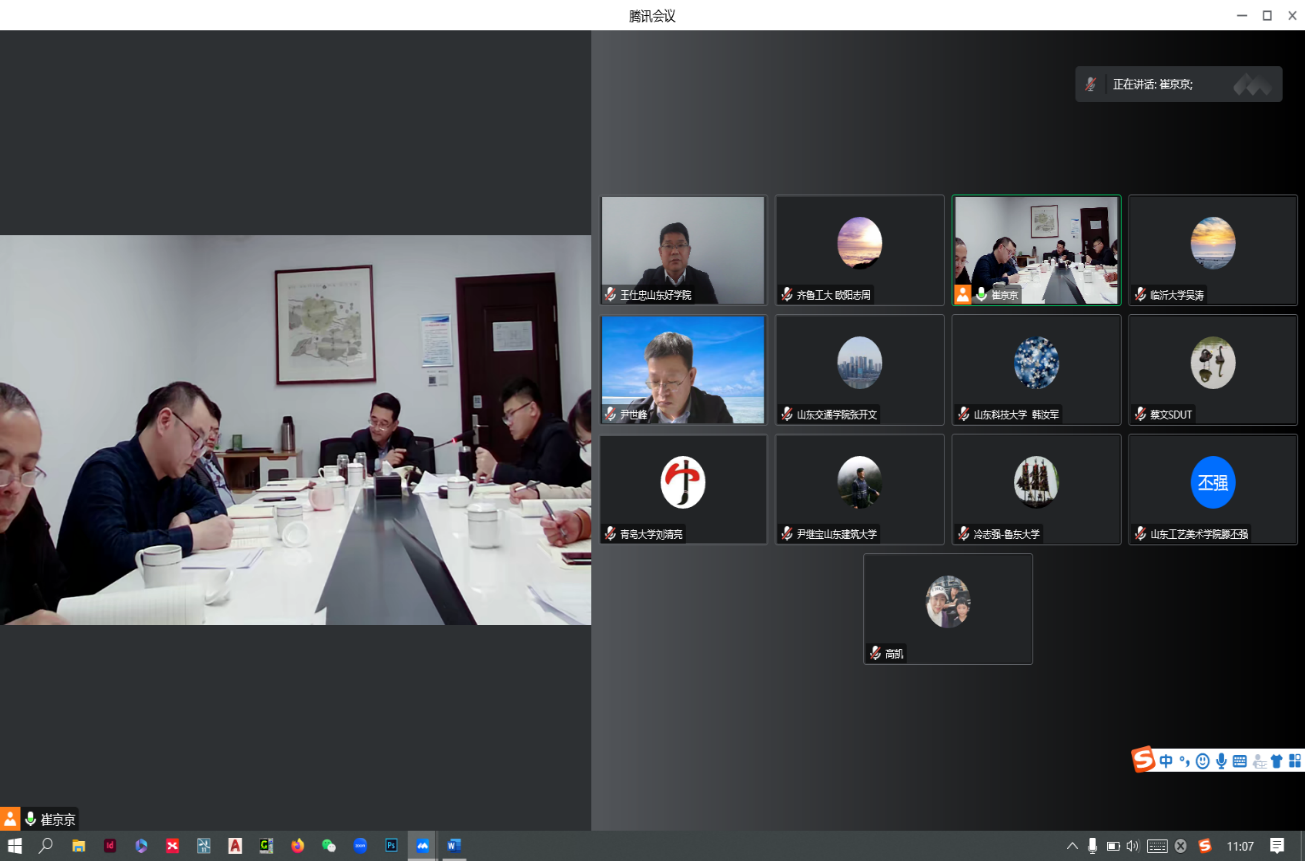
Task: Open WeChat from the taskbar
Action: point(329,846)
